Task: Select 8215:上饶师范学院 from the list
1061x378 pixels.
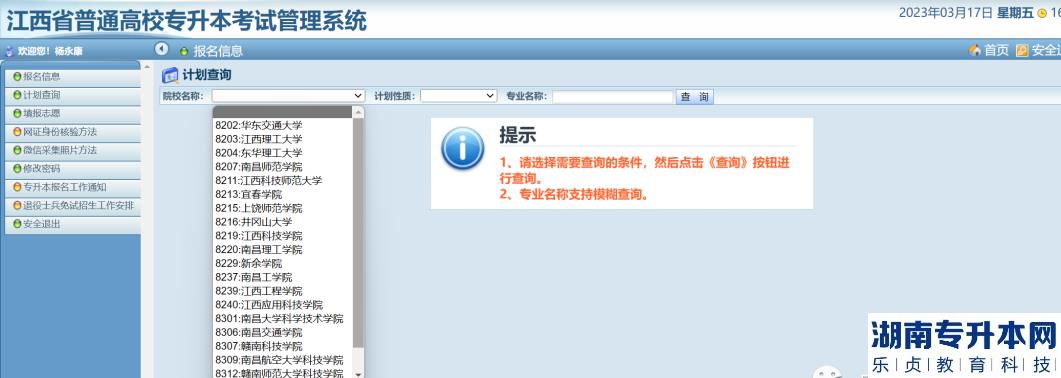Action: pyautogui.click(x=282, y=208)
